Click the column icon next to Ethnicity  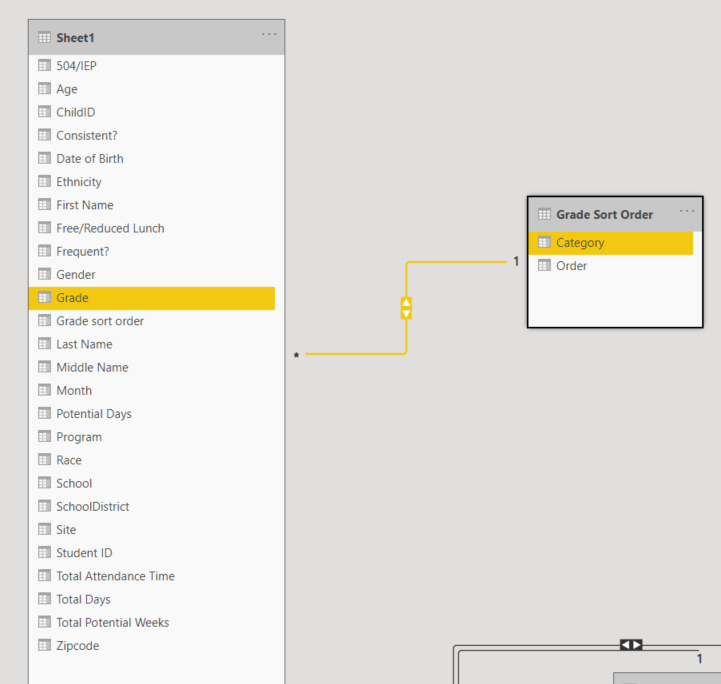[x=44, y=182]
